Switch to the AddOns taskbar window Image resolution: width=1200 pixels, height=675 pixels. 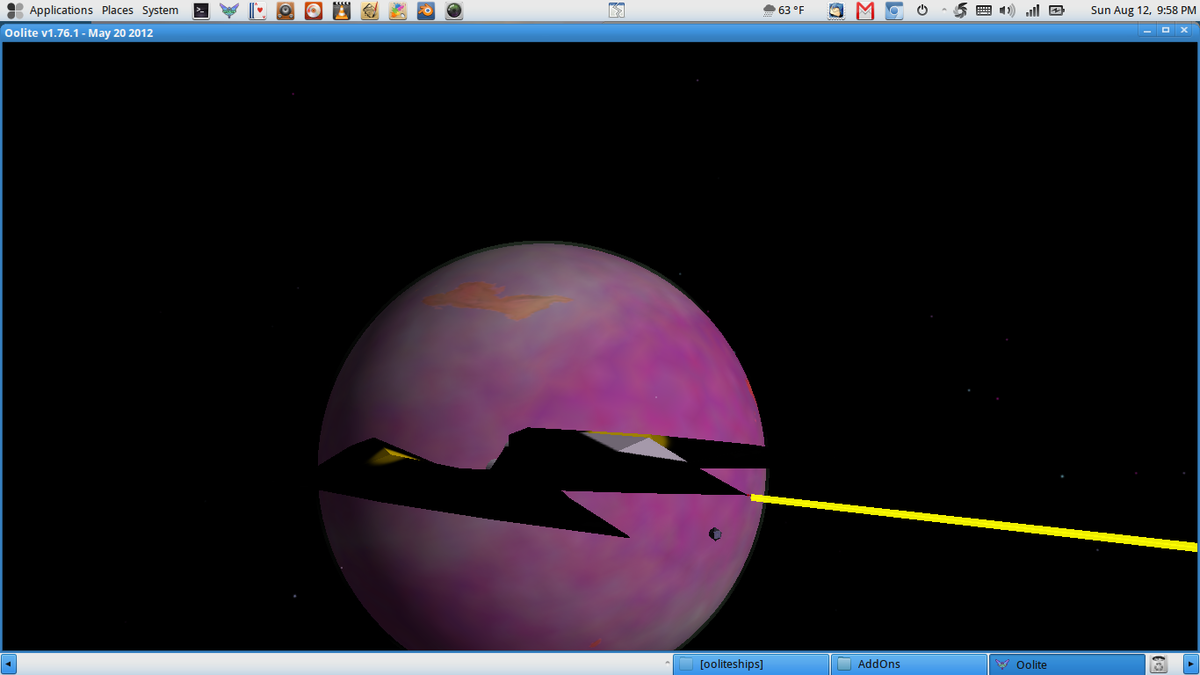tap(908, 664)
